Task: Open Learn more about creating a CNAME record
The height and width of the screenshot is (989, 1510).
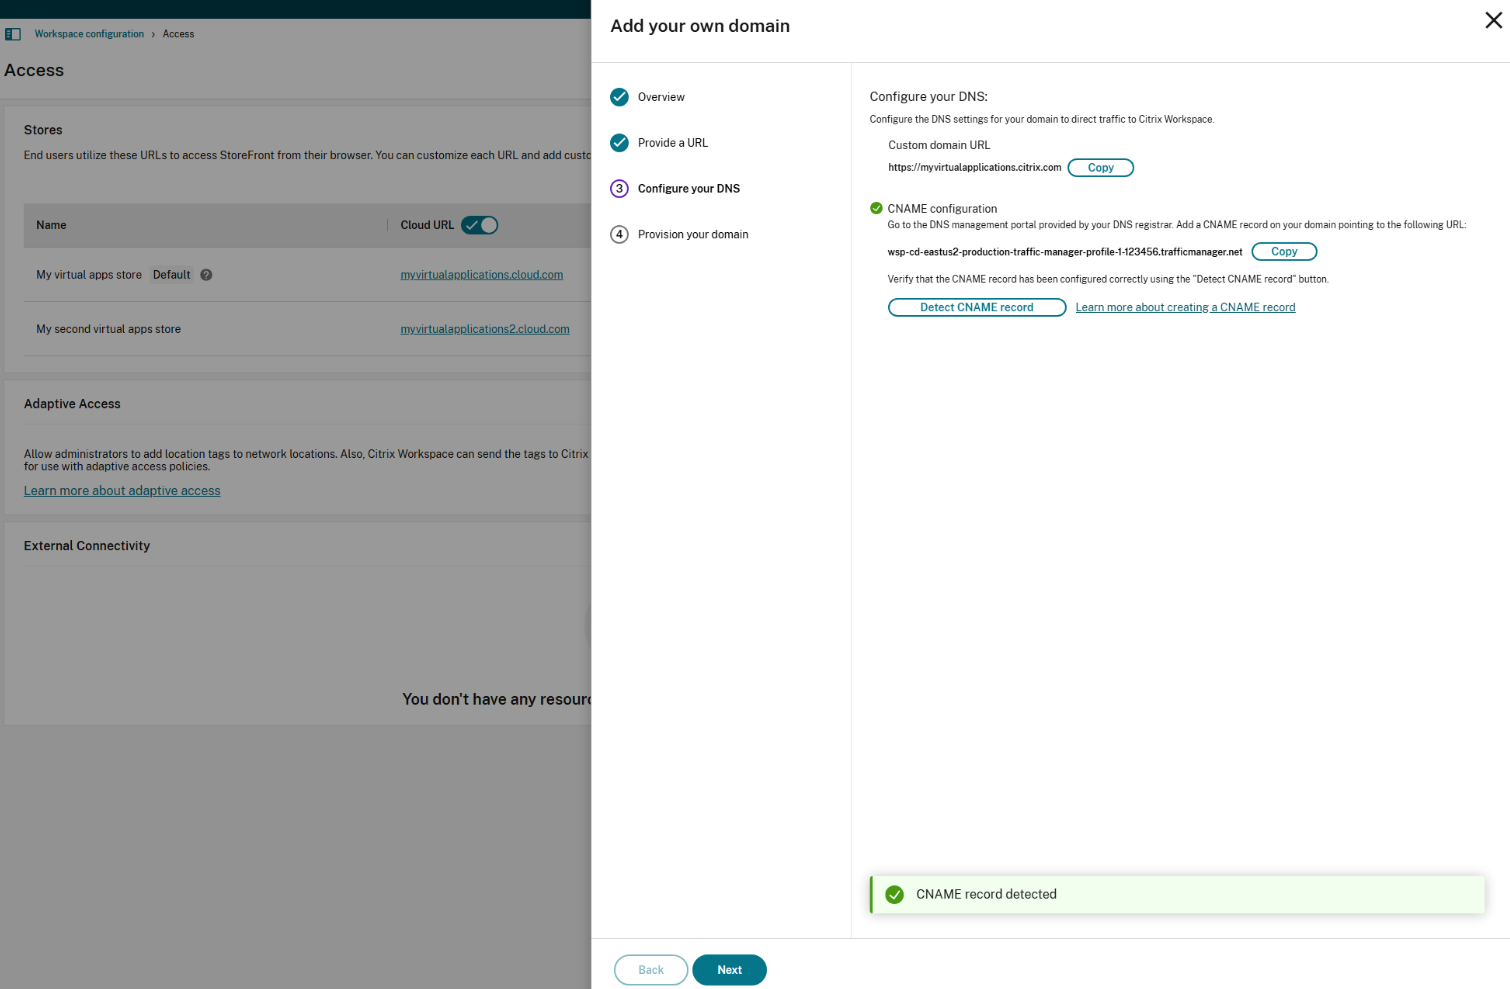Action: coord(1185,308)
